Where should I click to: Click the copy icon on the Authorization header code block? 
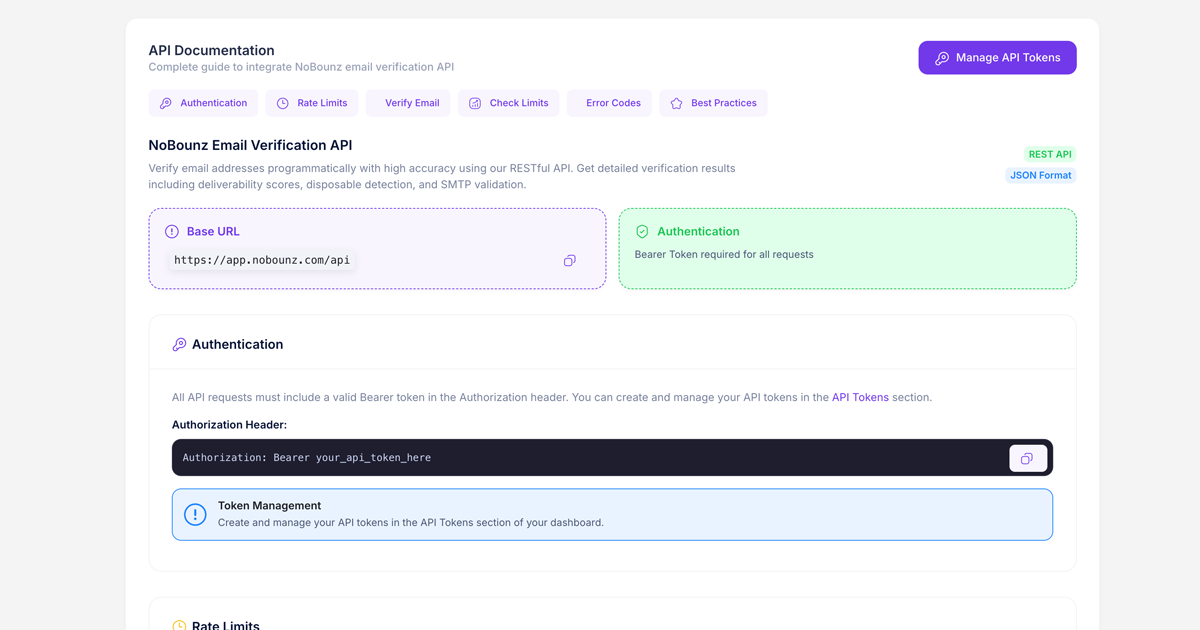(x=1028, y=457)
